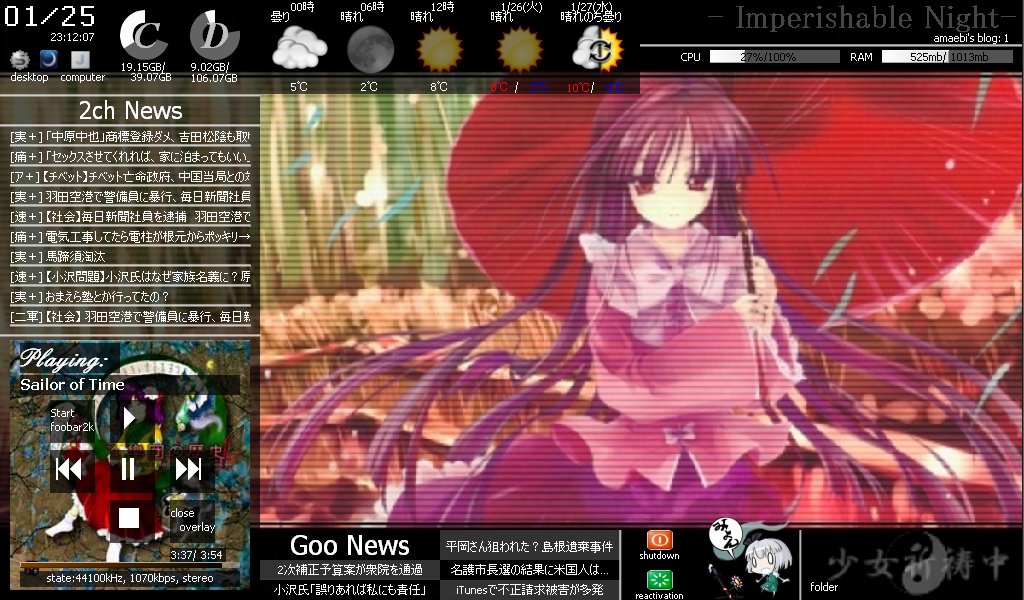Click the sun-and-cloud icon for 1/27(水)
The width and height of the screenshot is (1024, 600).
click(x=597, y=50)
